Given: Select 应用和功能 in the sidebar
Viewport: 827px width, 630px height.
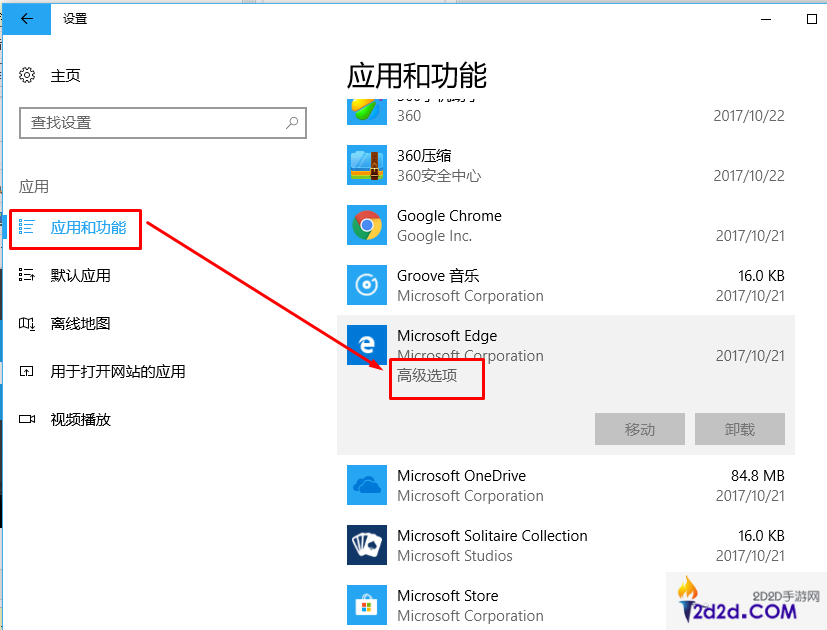Looking at the screenshot, I should click(88, 228).
